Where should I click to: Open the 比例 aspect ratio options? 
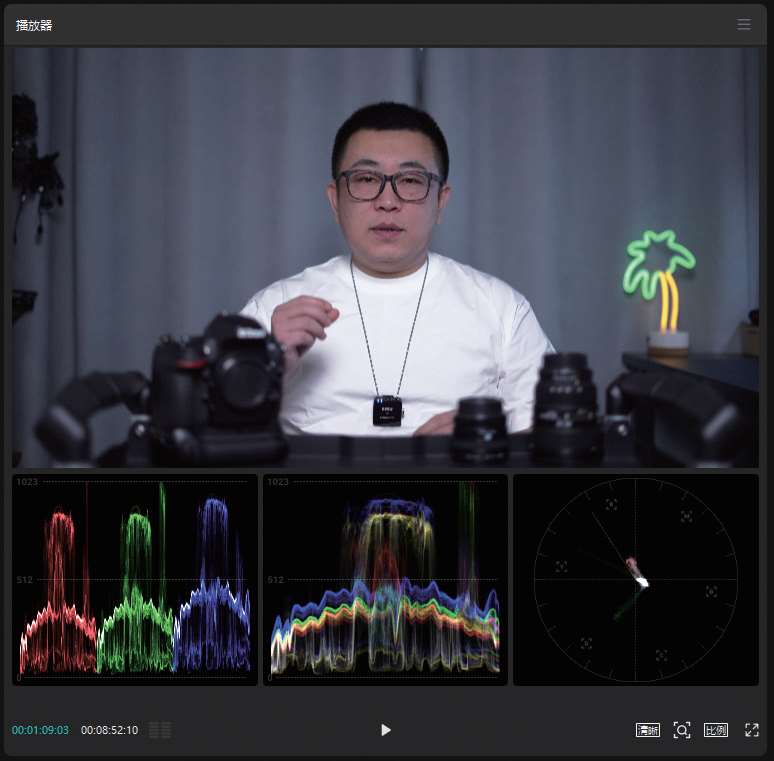pyautogui.click(x=715, y=730)
